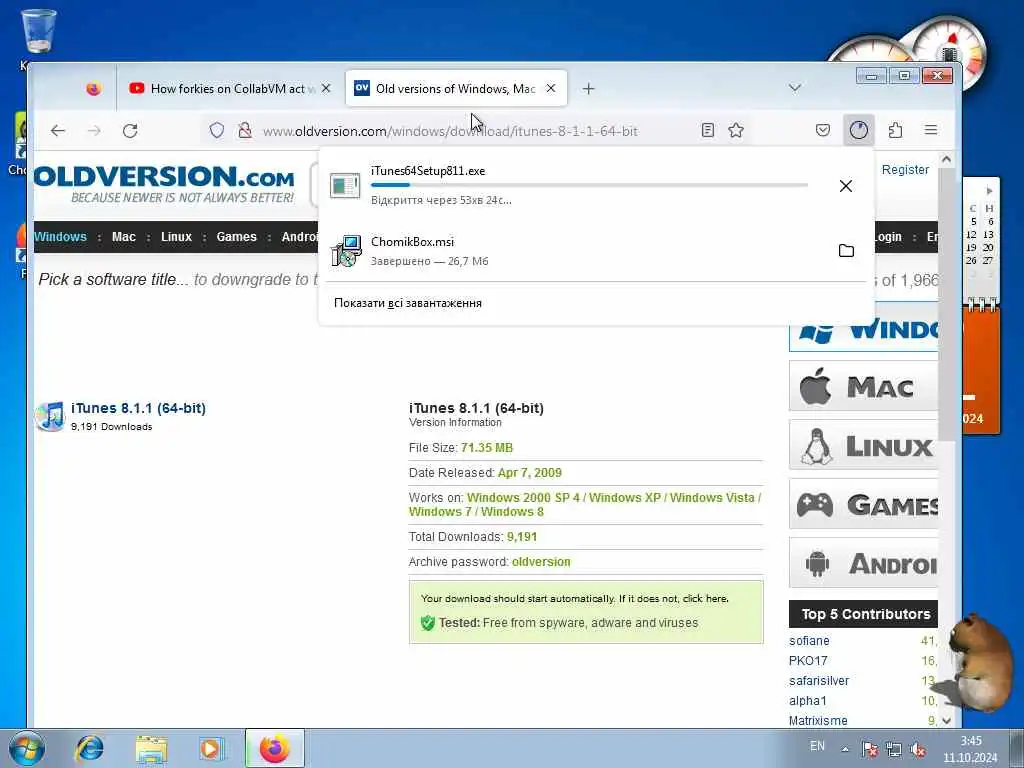Open contributor safarisilver's profile
This screenshot has width=1024, height=768.
(819, 681)
